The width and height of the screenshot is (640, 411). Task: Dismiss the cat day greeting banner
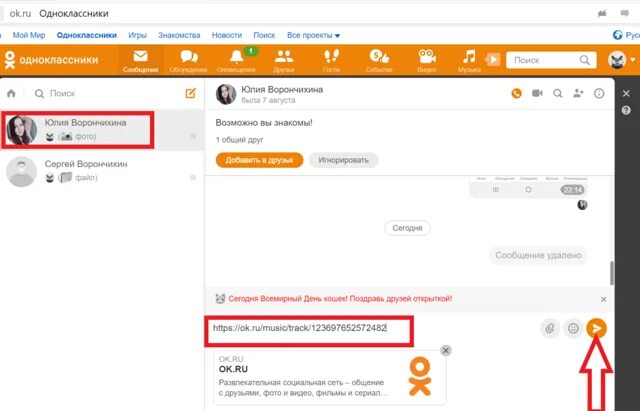pos(604,299)
